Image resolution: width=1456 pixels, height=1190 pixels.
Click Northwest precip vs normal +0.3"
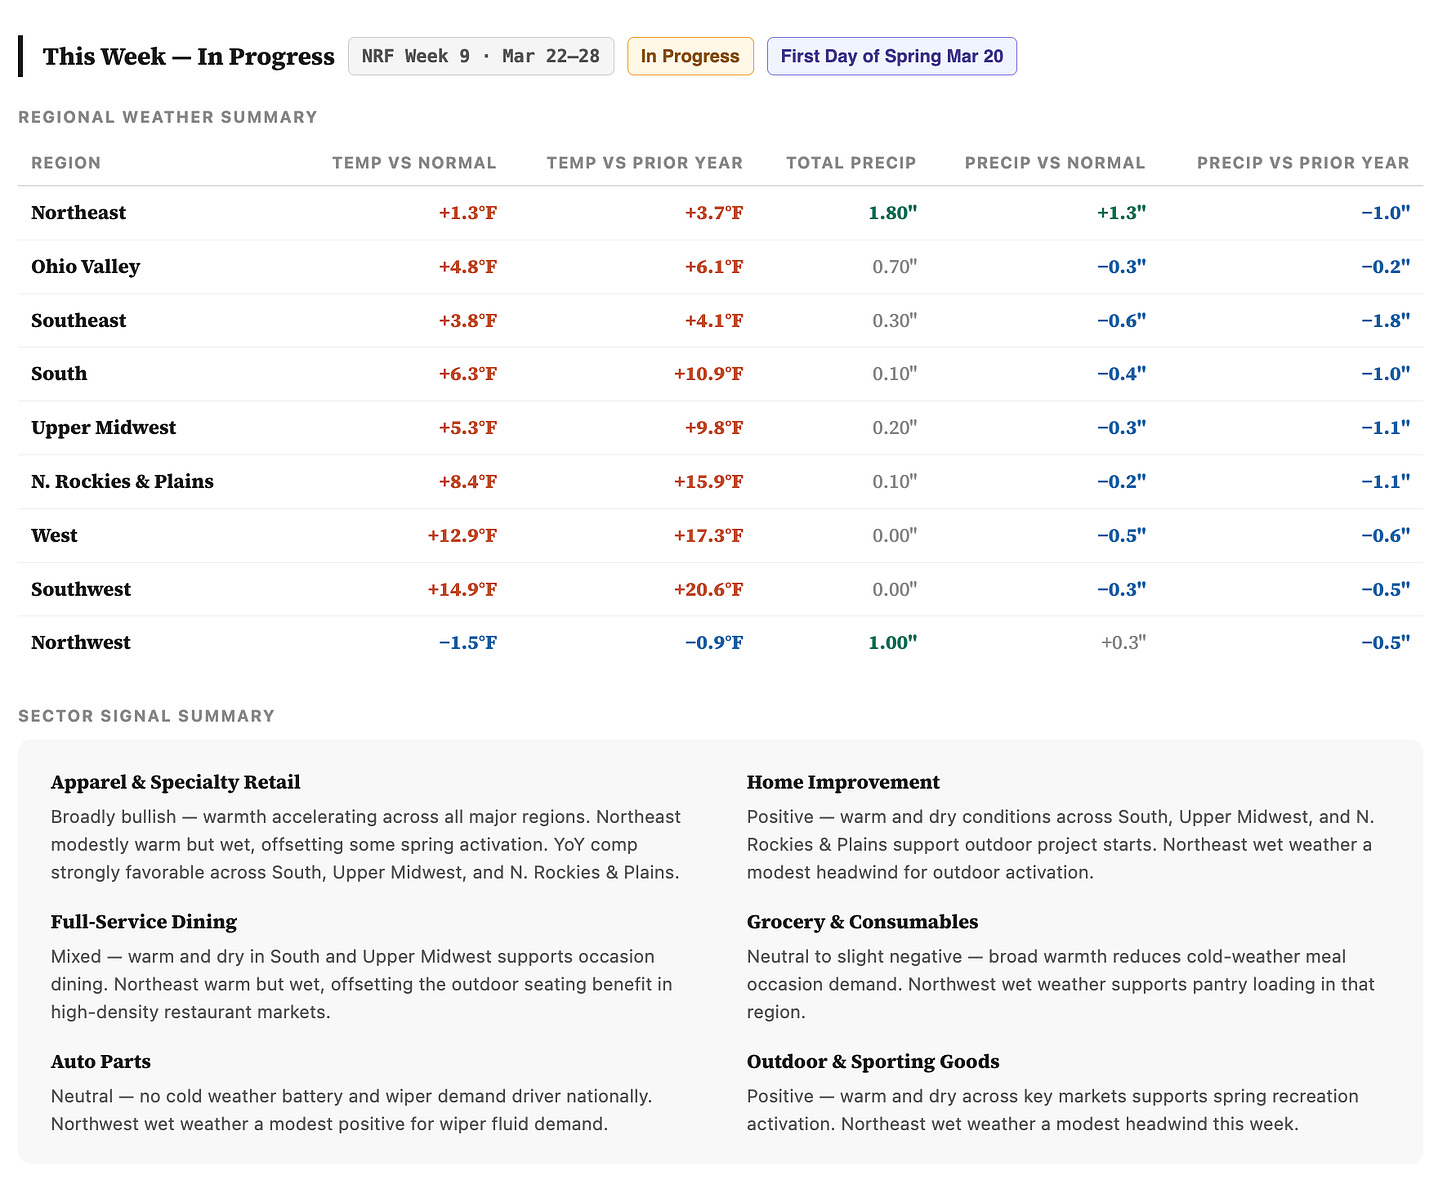tap(1123, 643)
